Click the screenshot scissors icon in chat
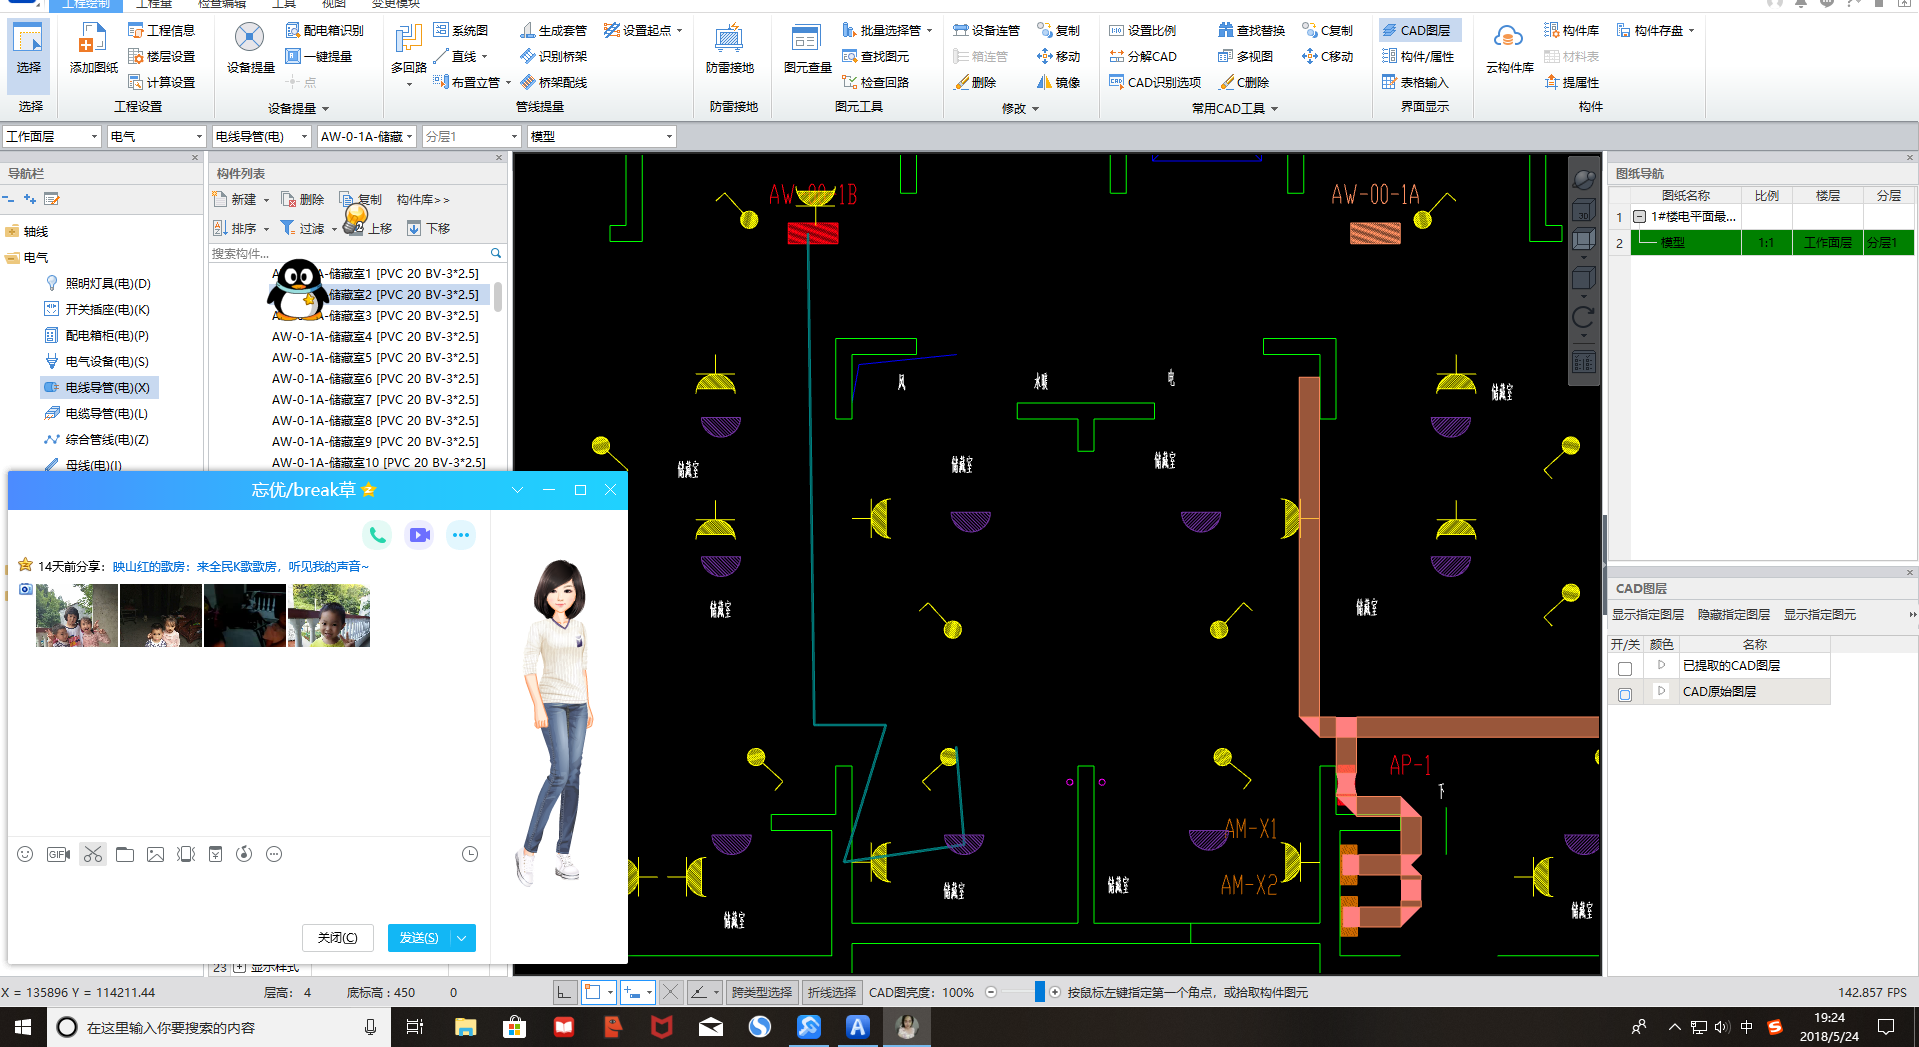 (93, 854)
